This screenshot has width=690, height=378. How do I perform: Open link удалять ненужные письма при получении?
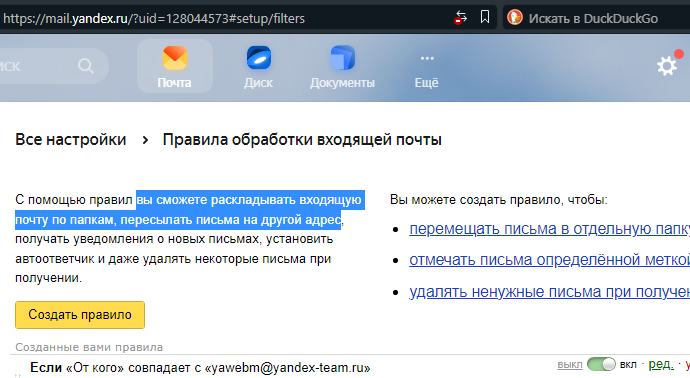pos(549,292)
